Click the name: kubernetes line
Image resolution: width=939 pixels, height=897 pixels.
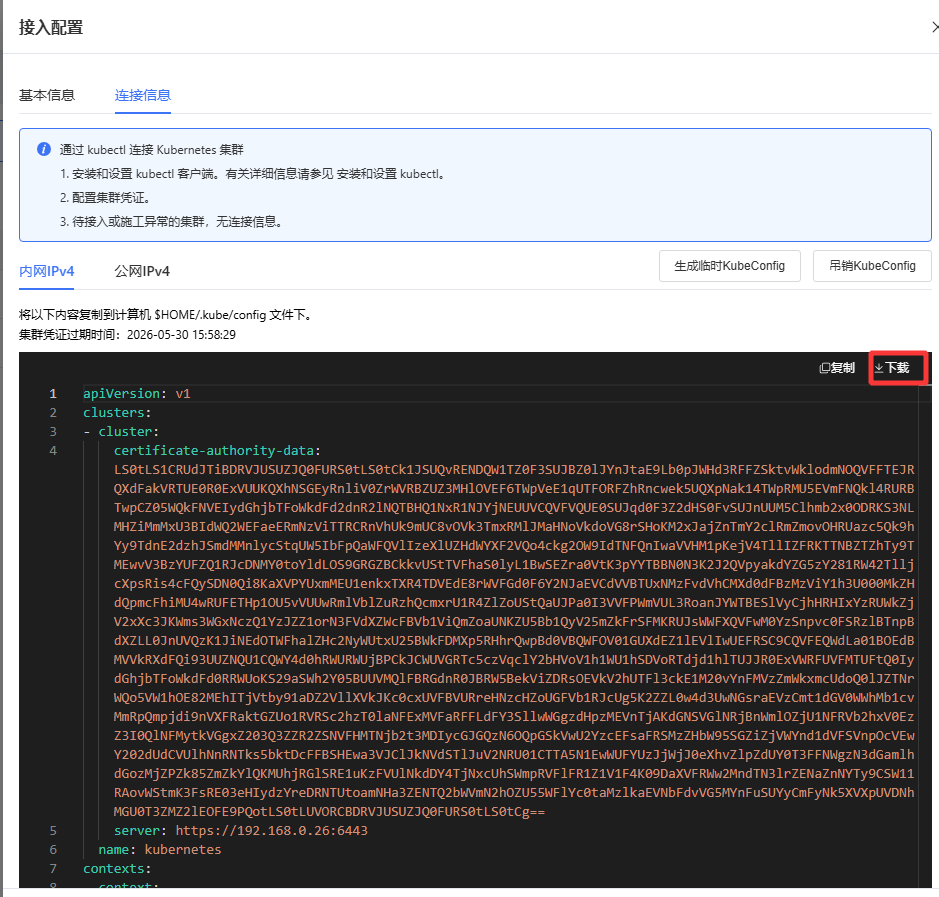pyautogui.click(x=160, y=850)
